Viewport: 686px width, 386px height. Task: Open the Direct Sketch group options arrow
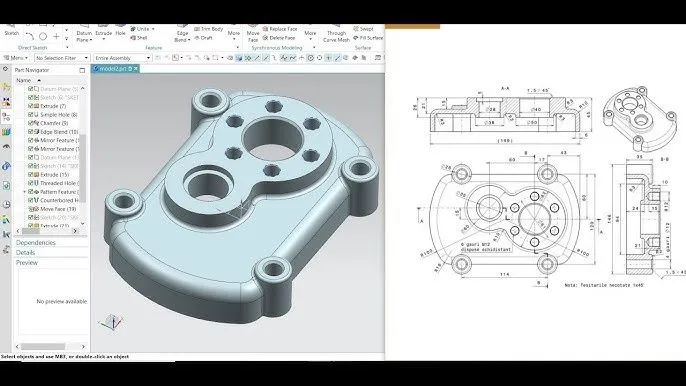[67, 48]
